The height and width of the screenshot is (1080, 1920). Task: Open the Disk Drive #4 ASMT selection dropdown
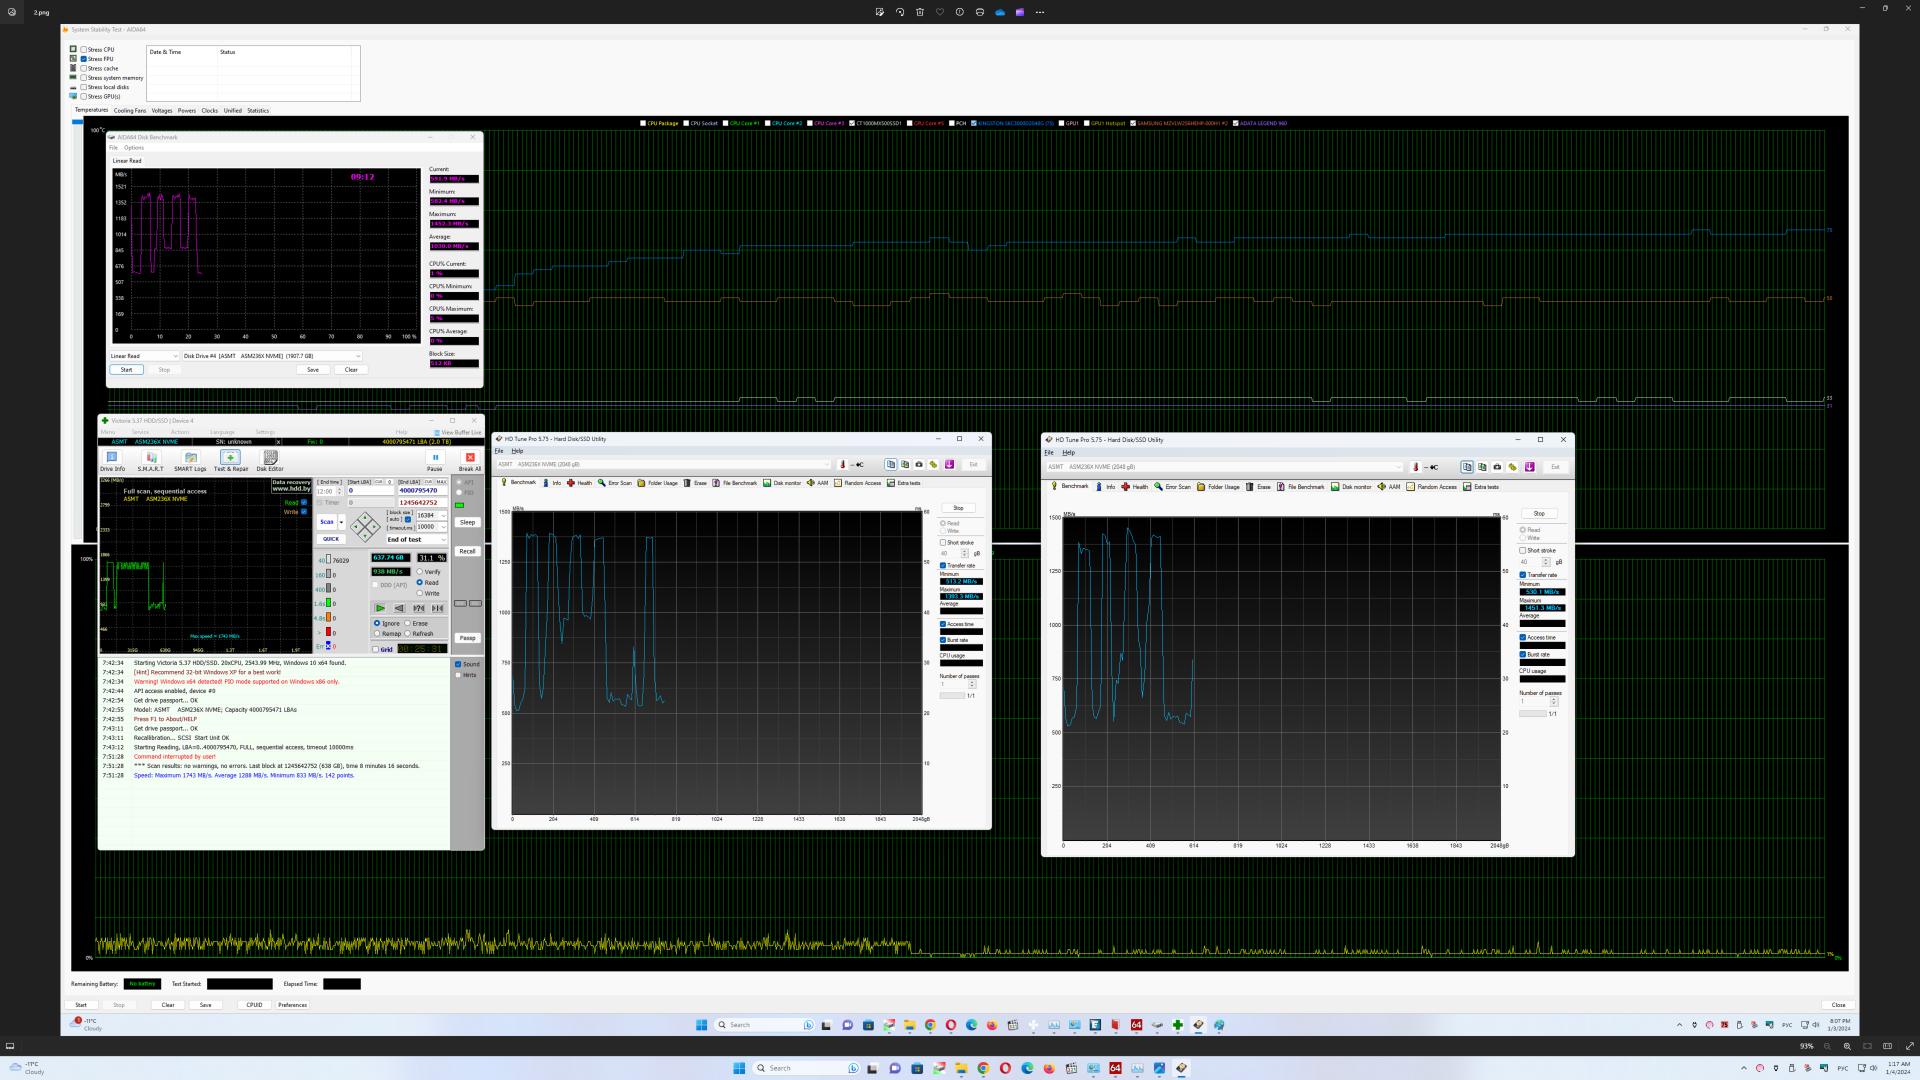coord(271,356)
